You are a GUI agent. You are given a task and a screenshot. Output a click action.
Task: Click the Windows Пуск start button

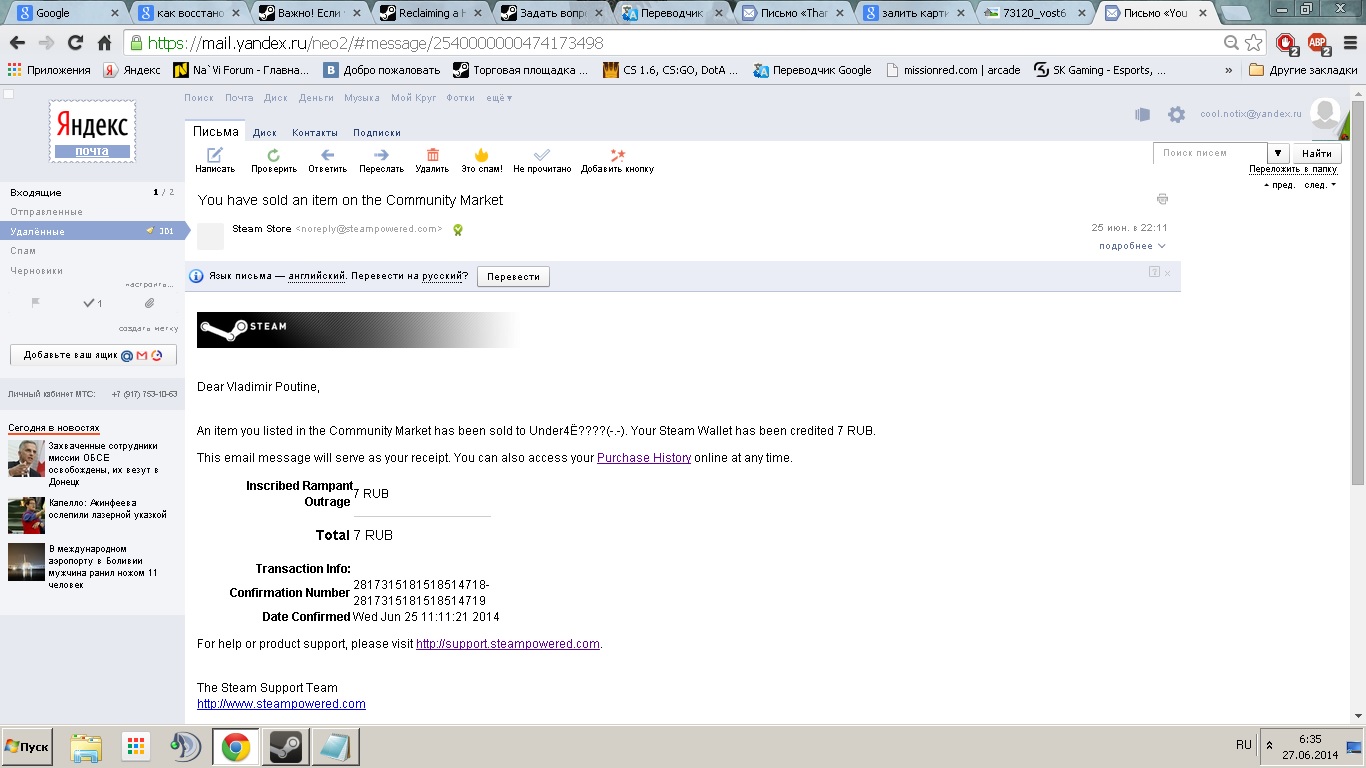click(27, 747)
